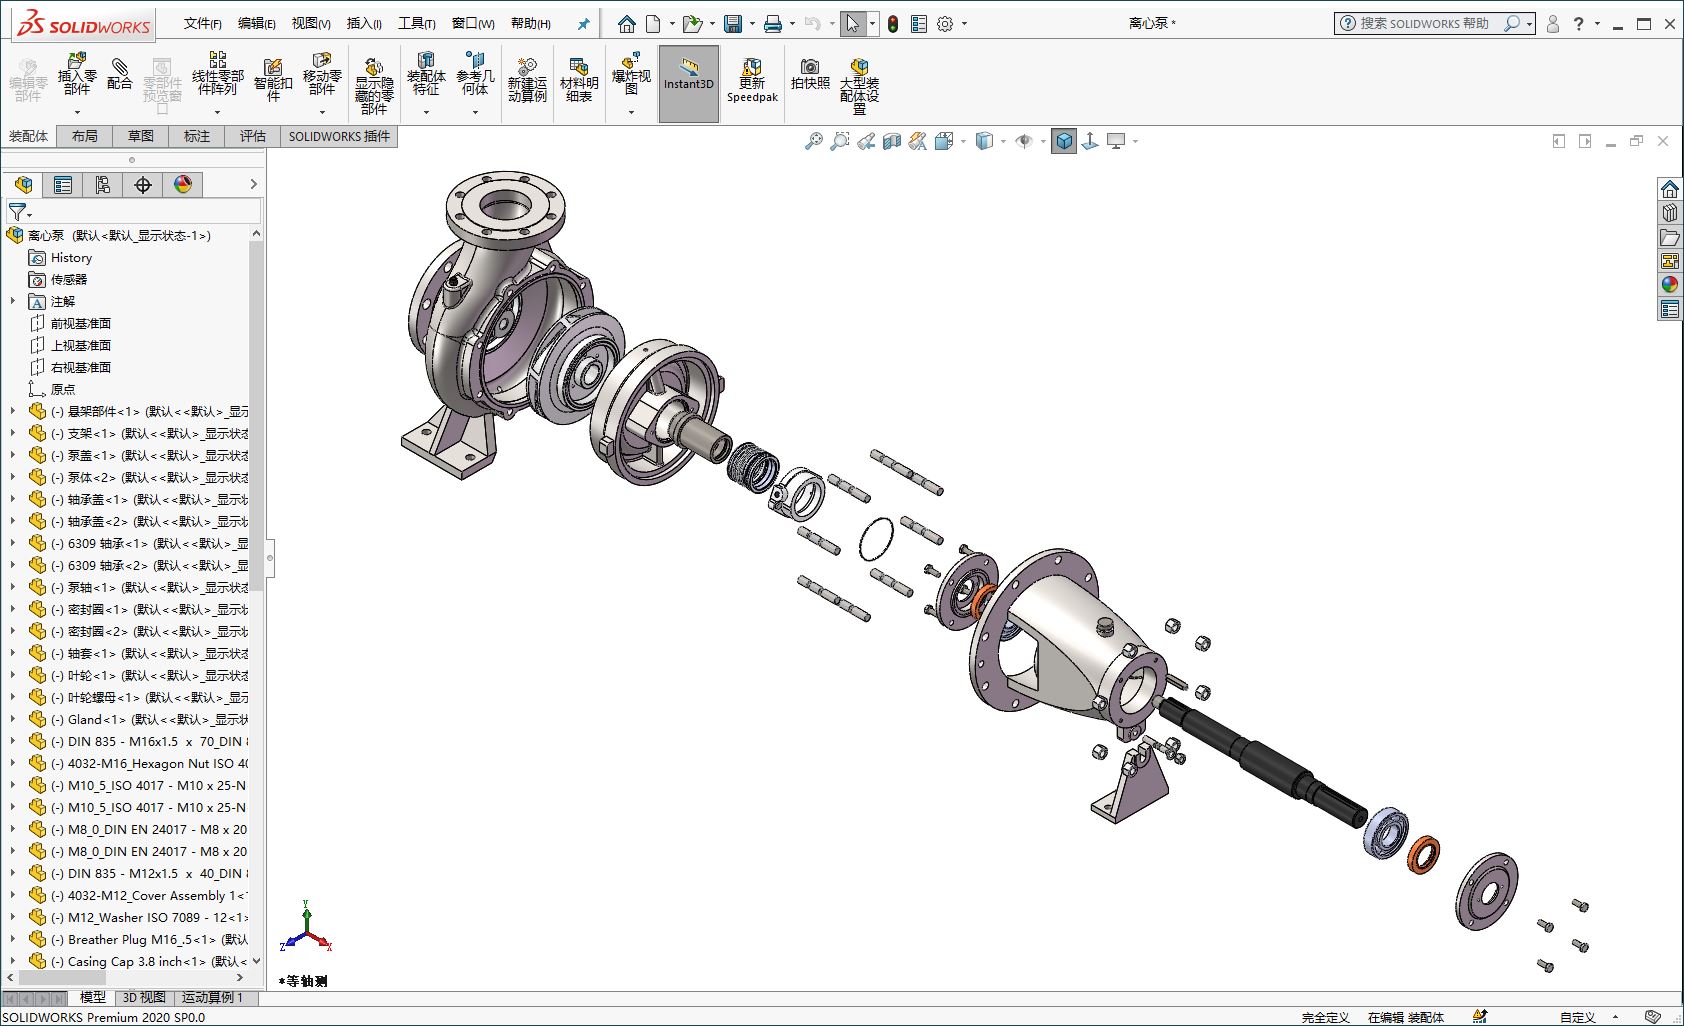Click the Zoom to Fit view icon

[x=814, y=141]
